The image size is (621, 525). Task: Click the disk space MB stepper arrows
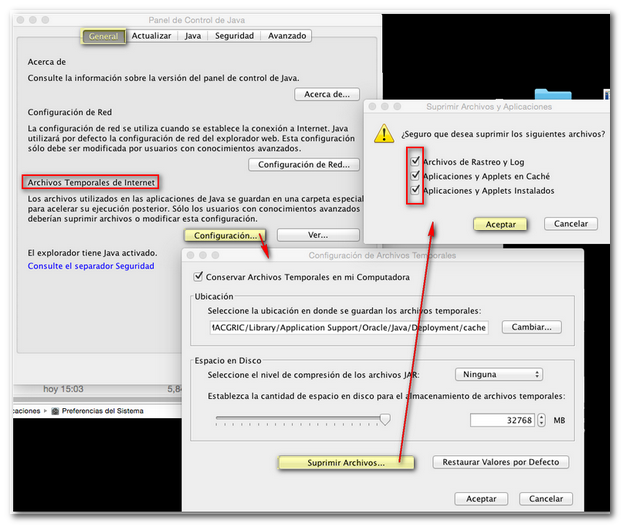tap(541, 420)
